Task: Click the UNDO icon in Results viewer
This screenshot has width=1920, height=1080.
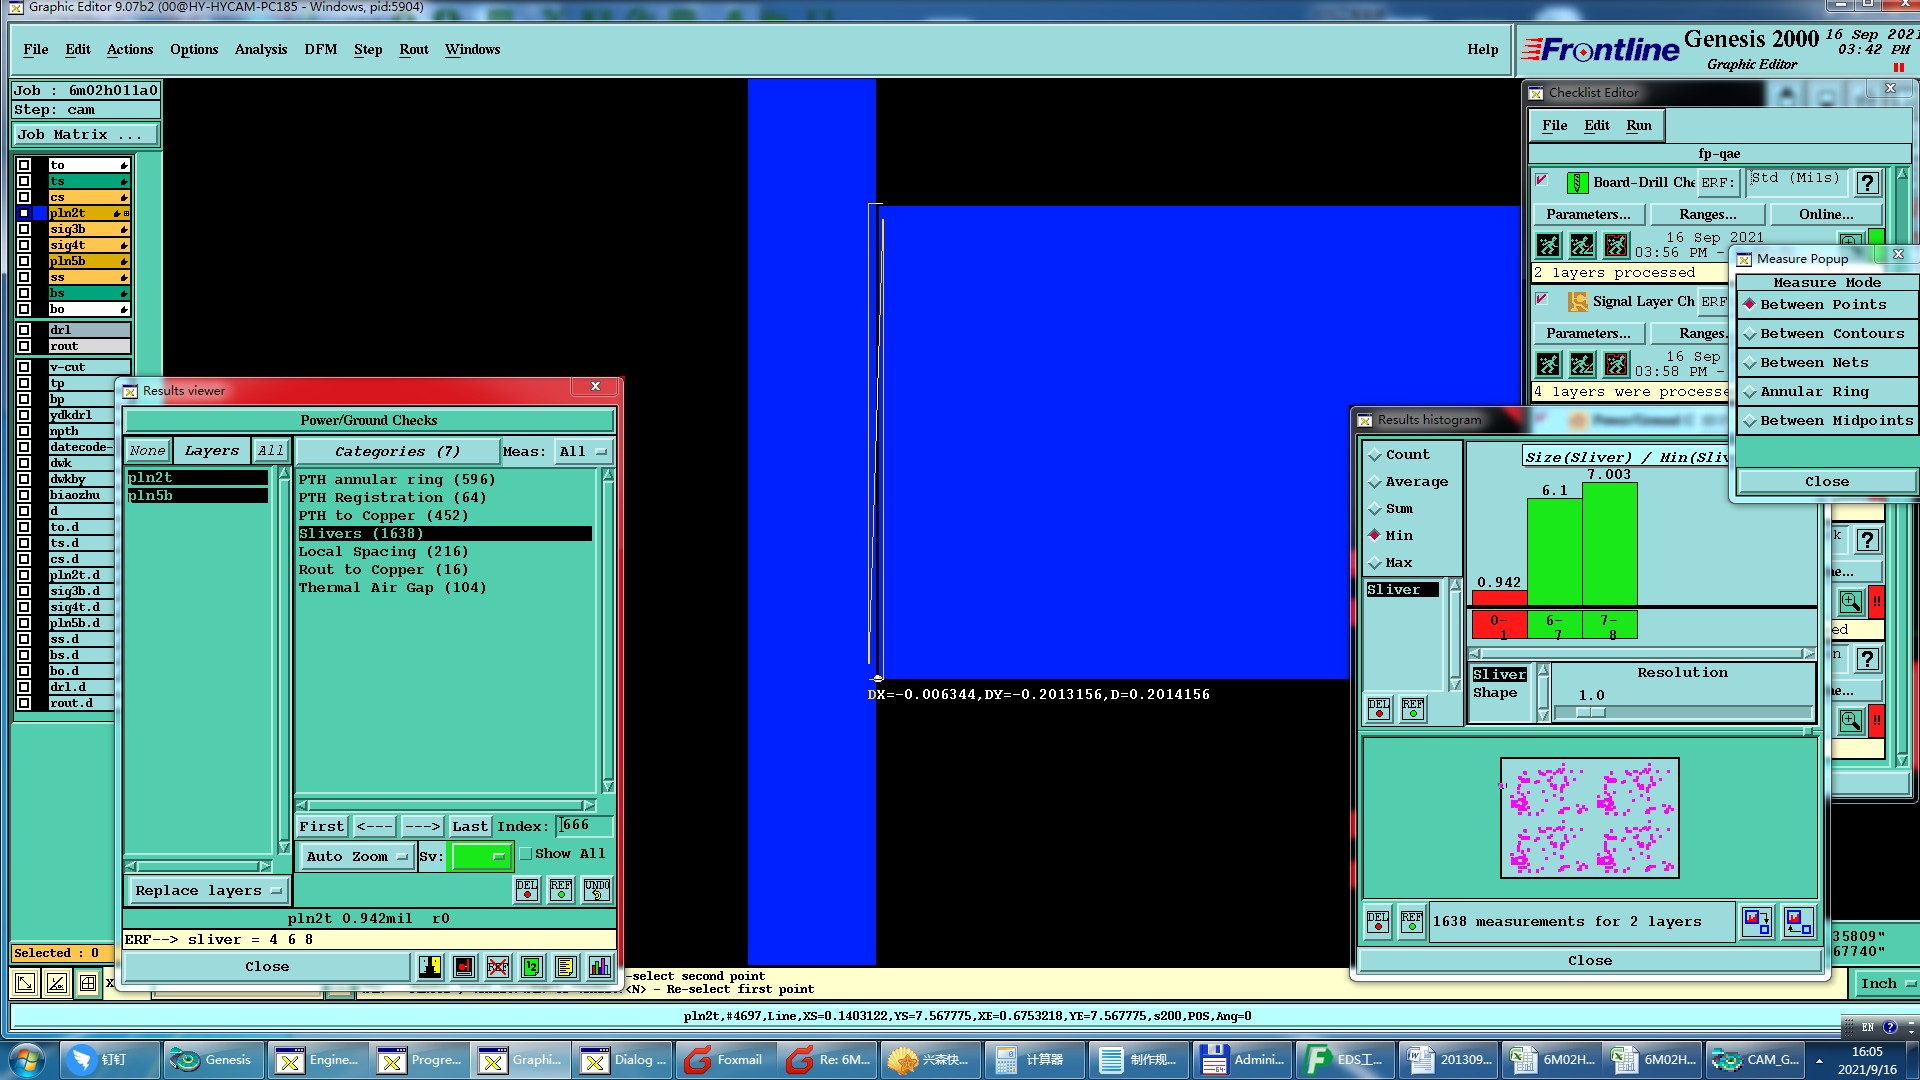Action: 597,889
